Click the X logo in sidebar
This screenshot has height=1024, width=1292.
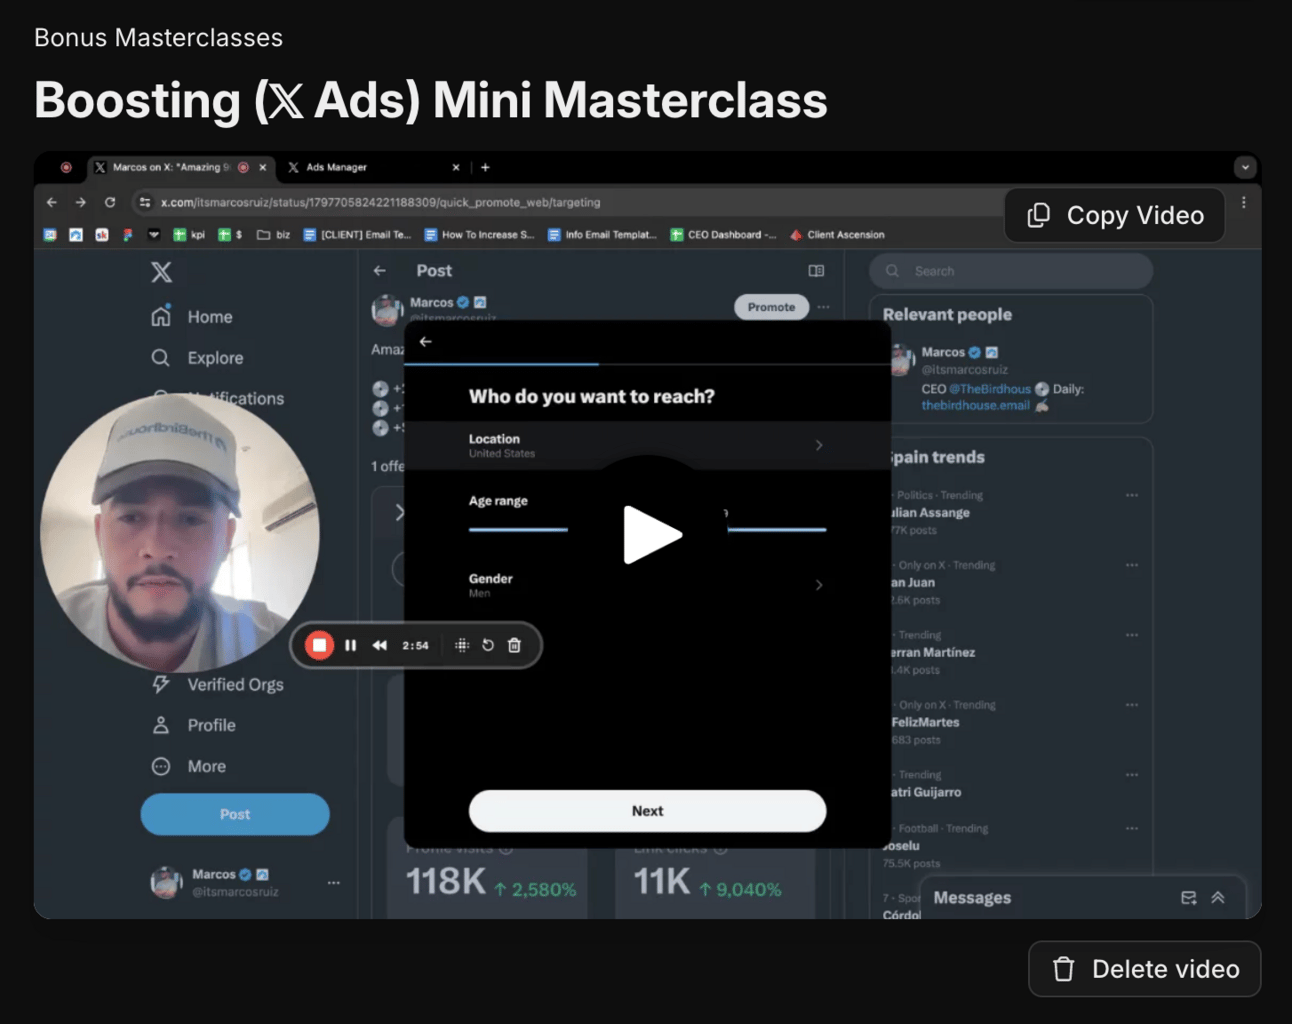(x=161, y=272)
